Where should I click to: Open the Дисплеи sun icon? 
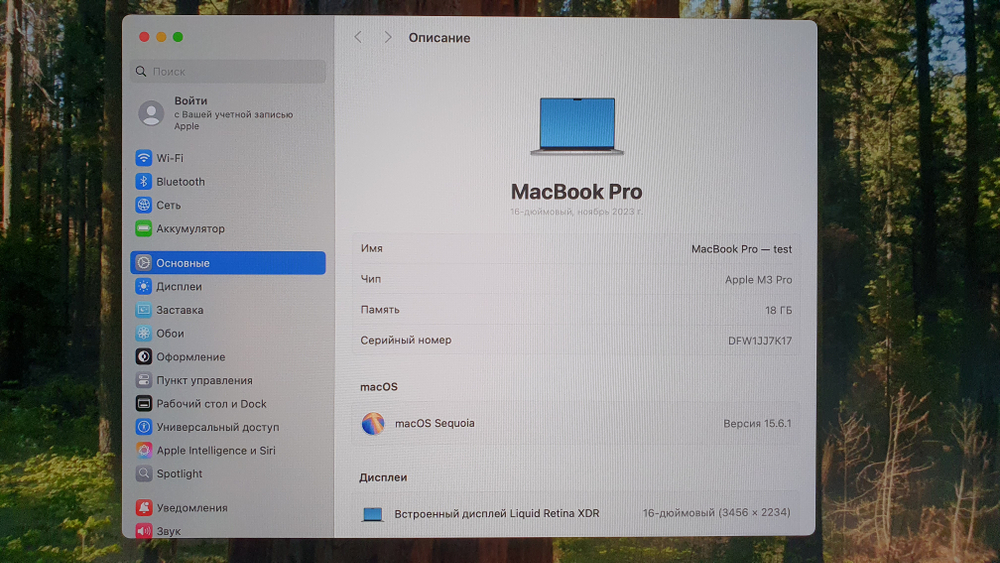(x=143, y=286)
